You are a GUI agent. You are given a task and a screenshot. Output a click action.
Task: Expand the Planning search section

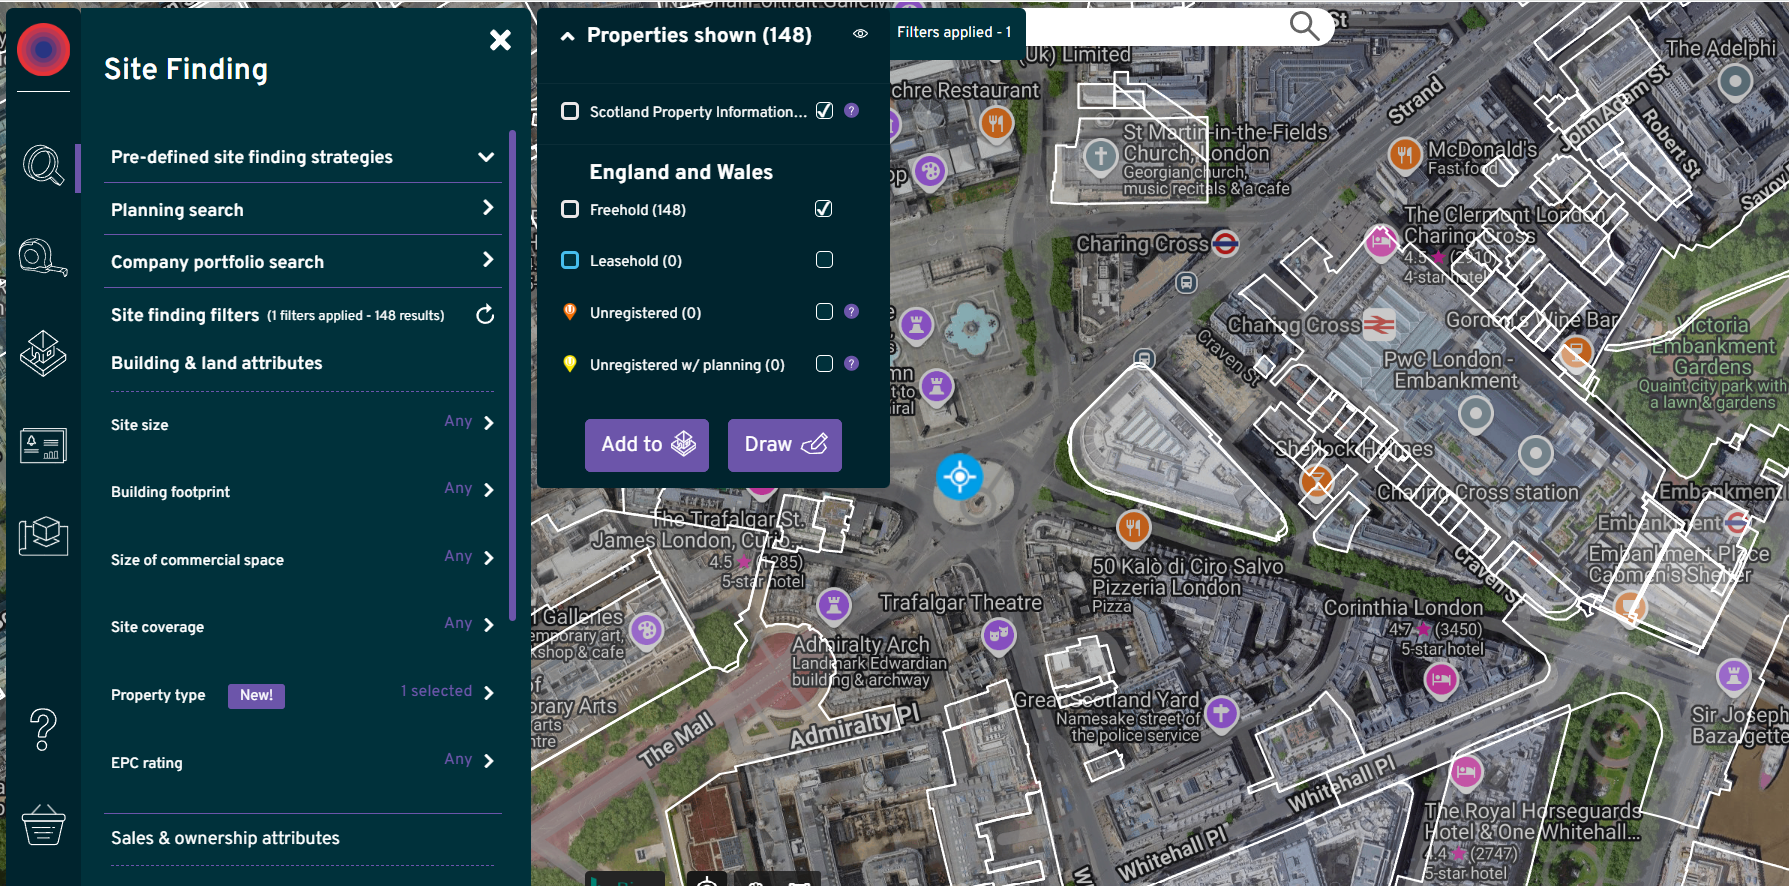pos(303,209)
